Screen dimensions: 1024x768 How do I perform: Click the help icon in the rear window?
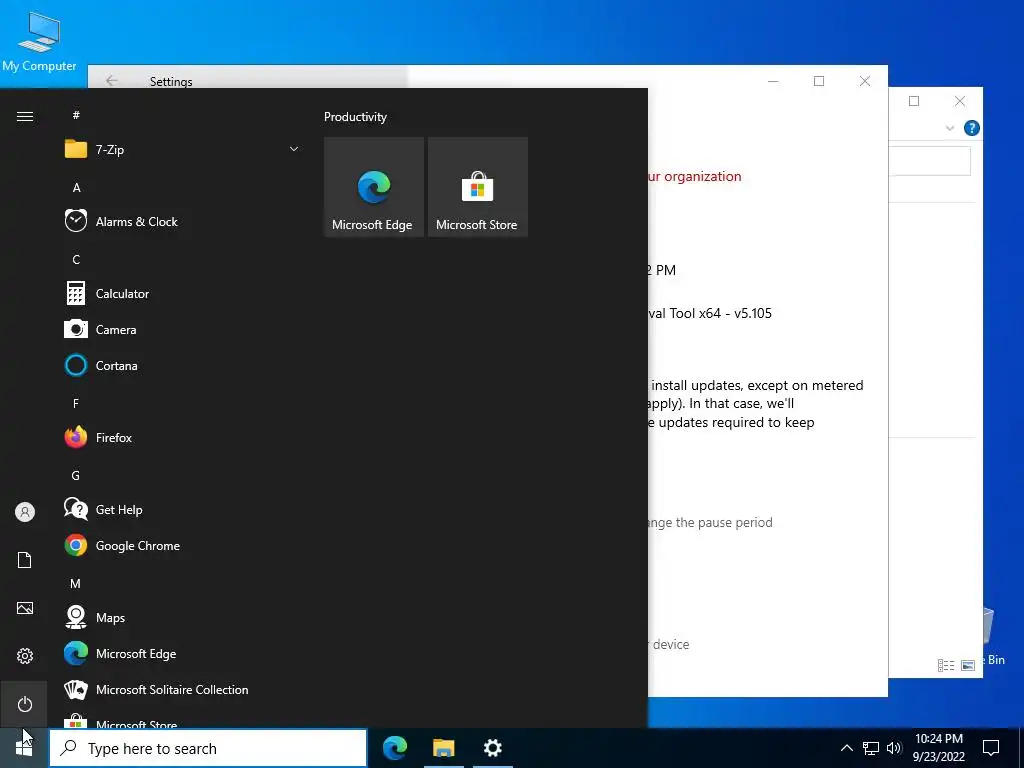click(x=972, y=128)
